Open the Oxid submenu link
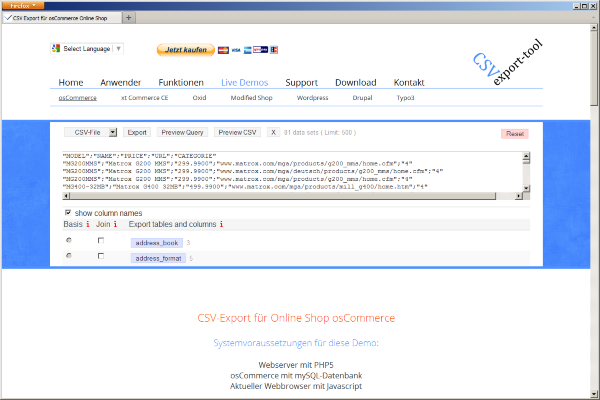The width and height of the screenshot is (600, 400). point(199,98)
